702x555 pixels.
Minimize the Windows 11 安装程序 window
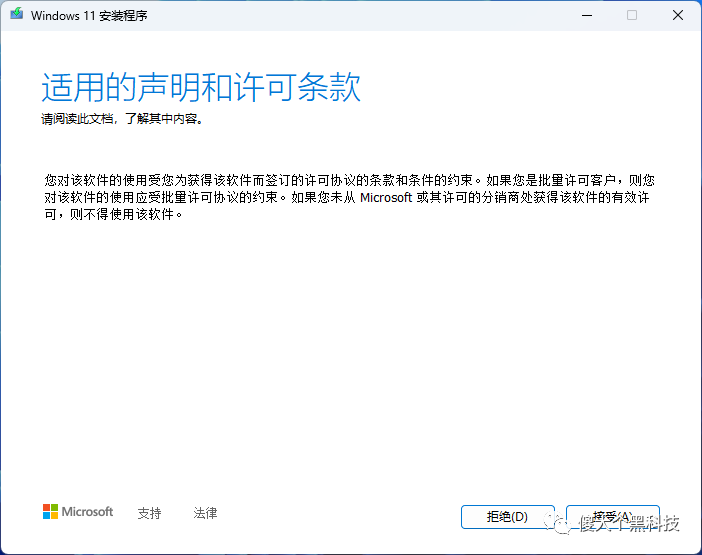point(584,15)
